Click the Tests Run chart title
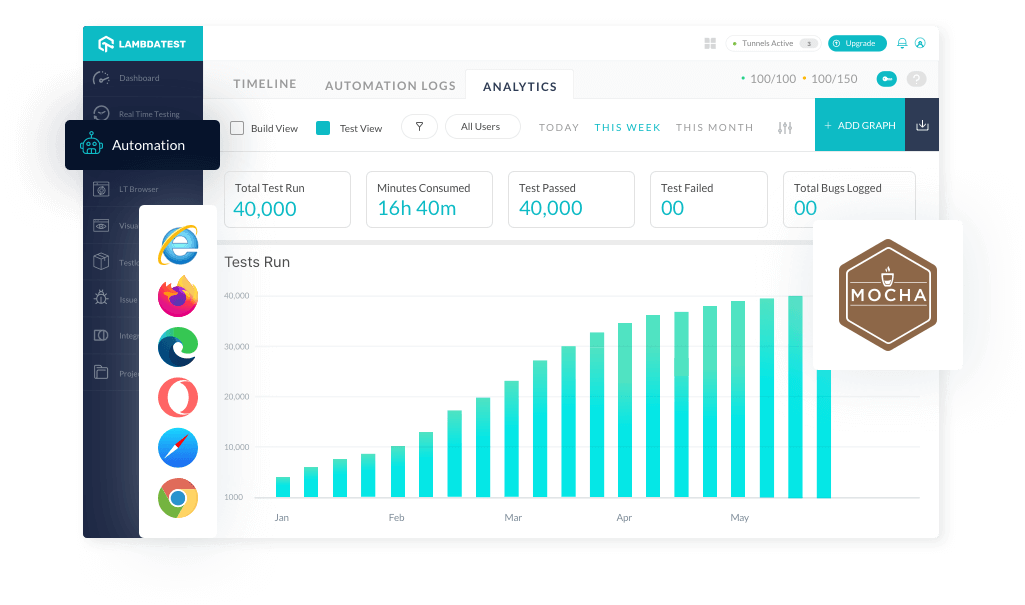1025x605 pixels. pyautogui.click(x=257, y=262)
